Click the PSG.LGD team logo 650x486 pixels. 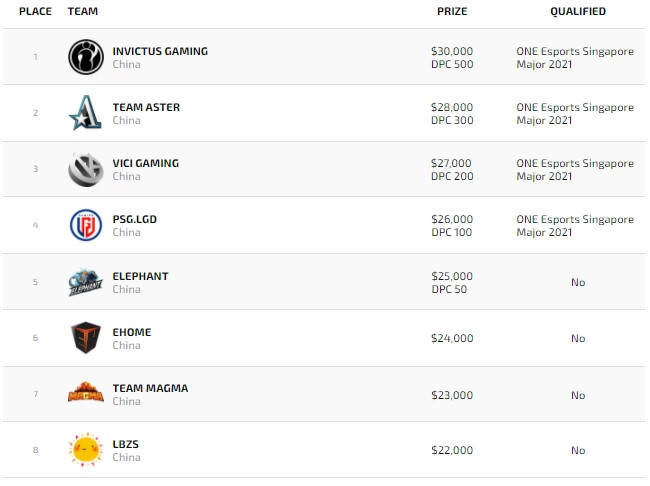point(85,226)
